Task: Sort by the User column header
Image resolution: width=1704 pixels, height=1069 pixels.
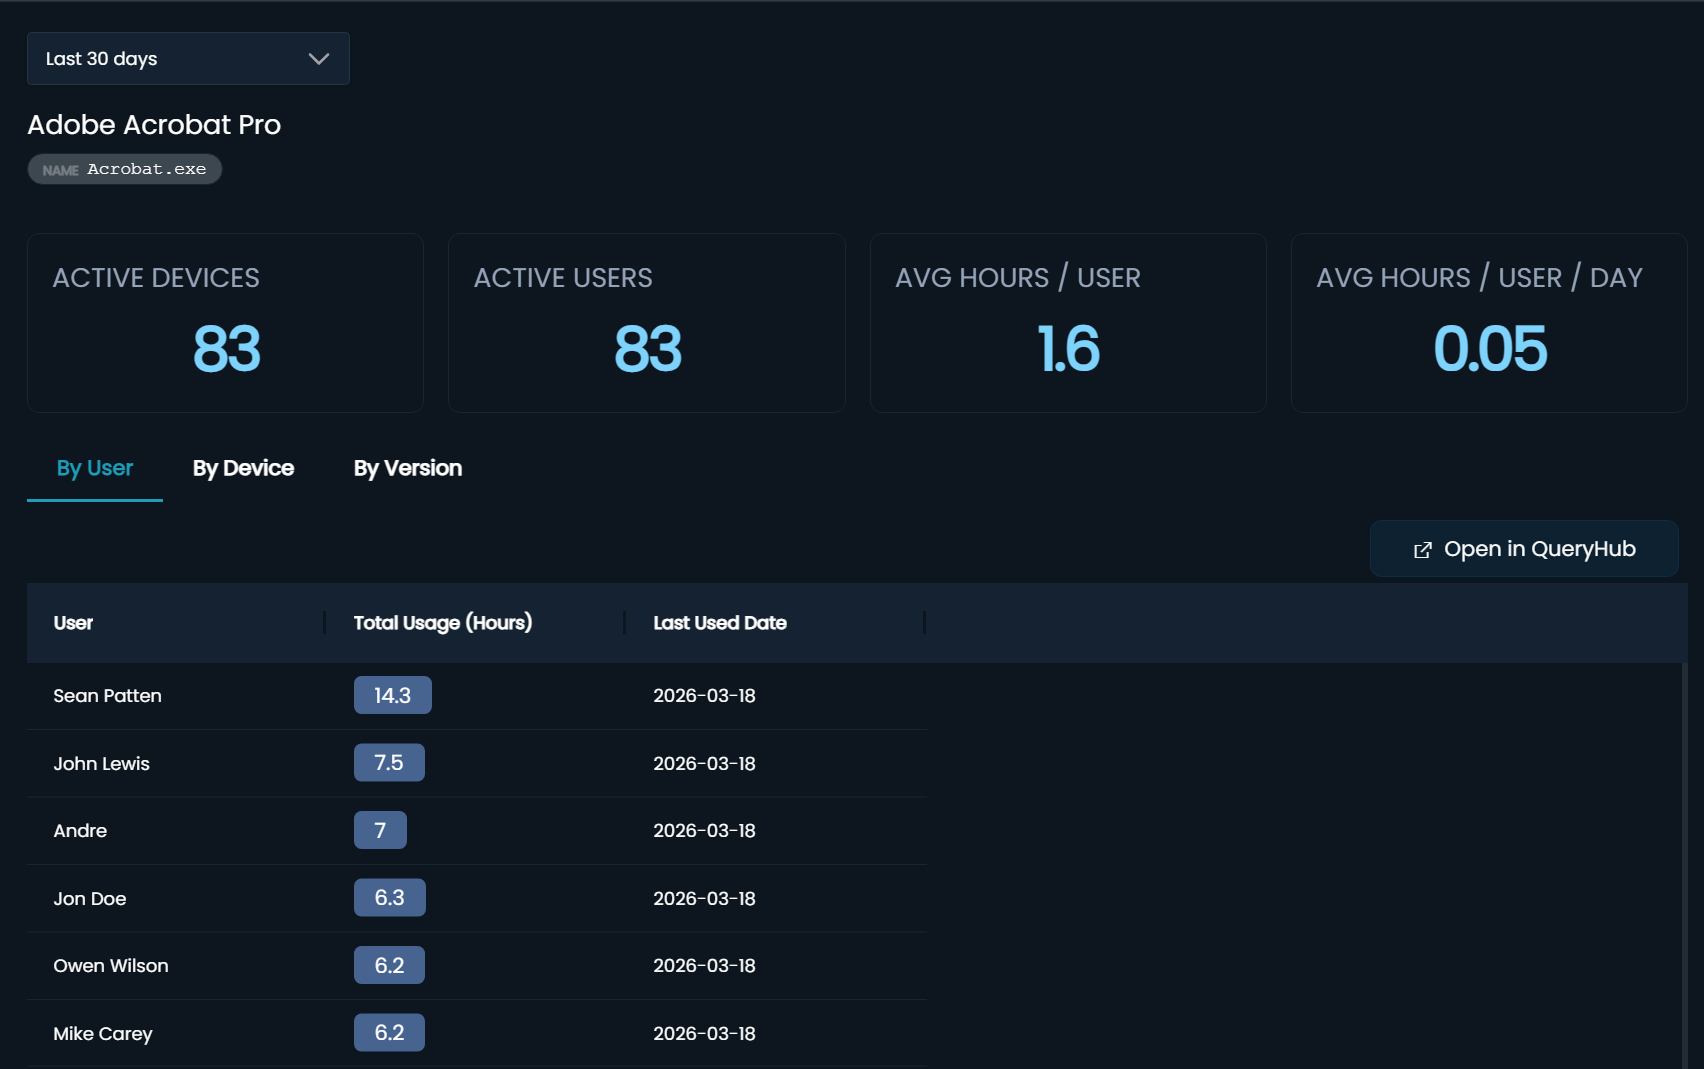Action: [73, 623]
